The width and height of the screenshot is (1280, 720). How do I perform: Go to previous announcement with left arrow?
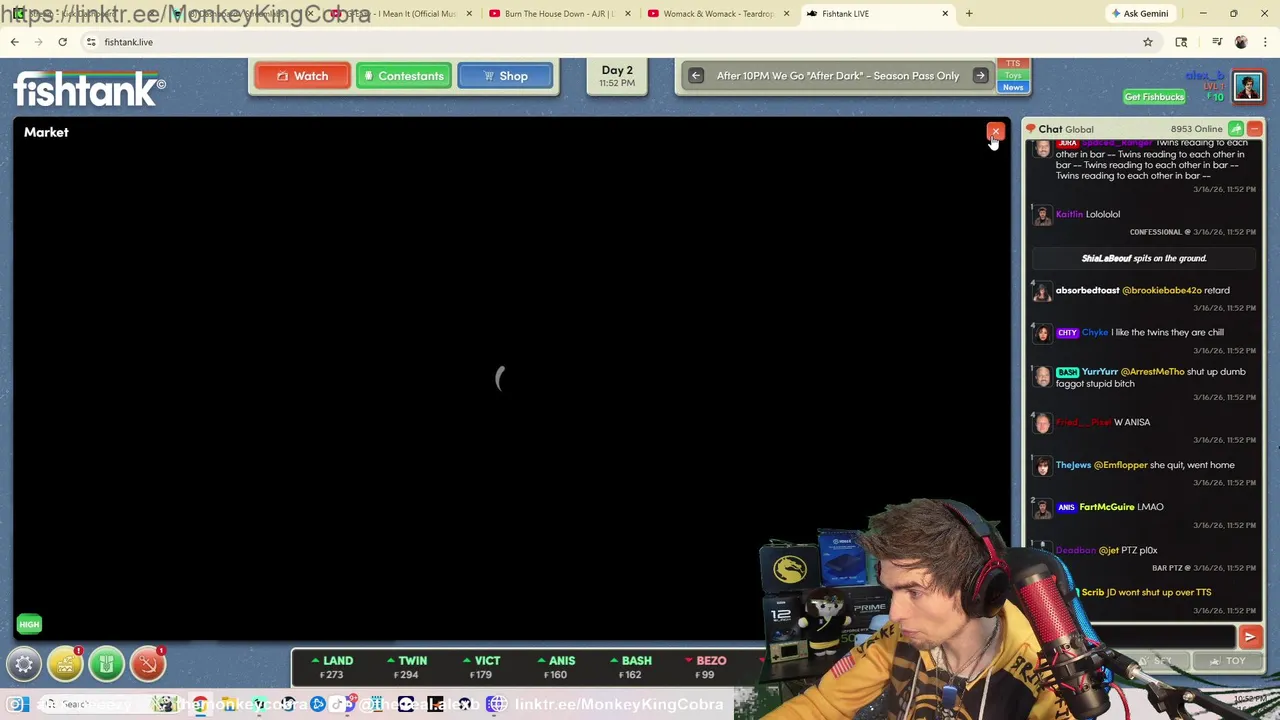pos(696,76)
